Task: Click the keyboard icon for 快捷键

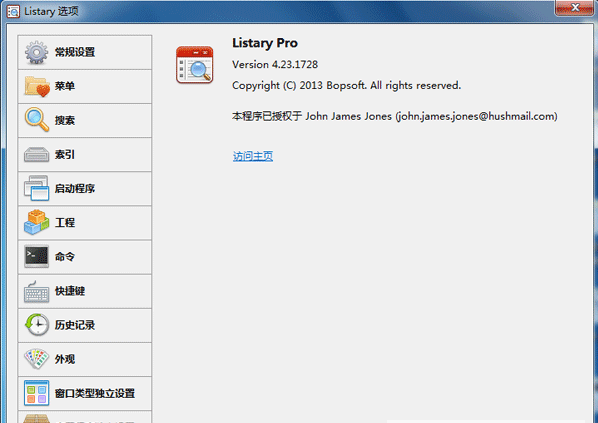Action: [x=36, y=292]
